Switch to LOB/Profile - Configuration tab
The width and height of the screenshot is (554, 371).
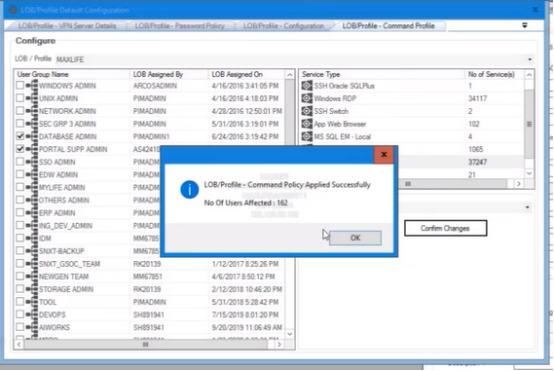283,26
